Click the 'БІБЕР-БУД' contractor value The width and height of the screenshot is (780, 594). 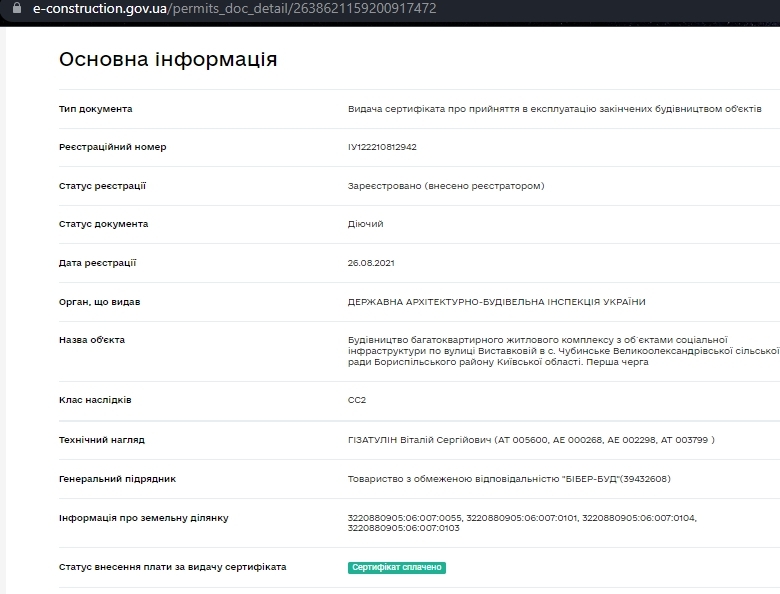509,479
